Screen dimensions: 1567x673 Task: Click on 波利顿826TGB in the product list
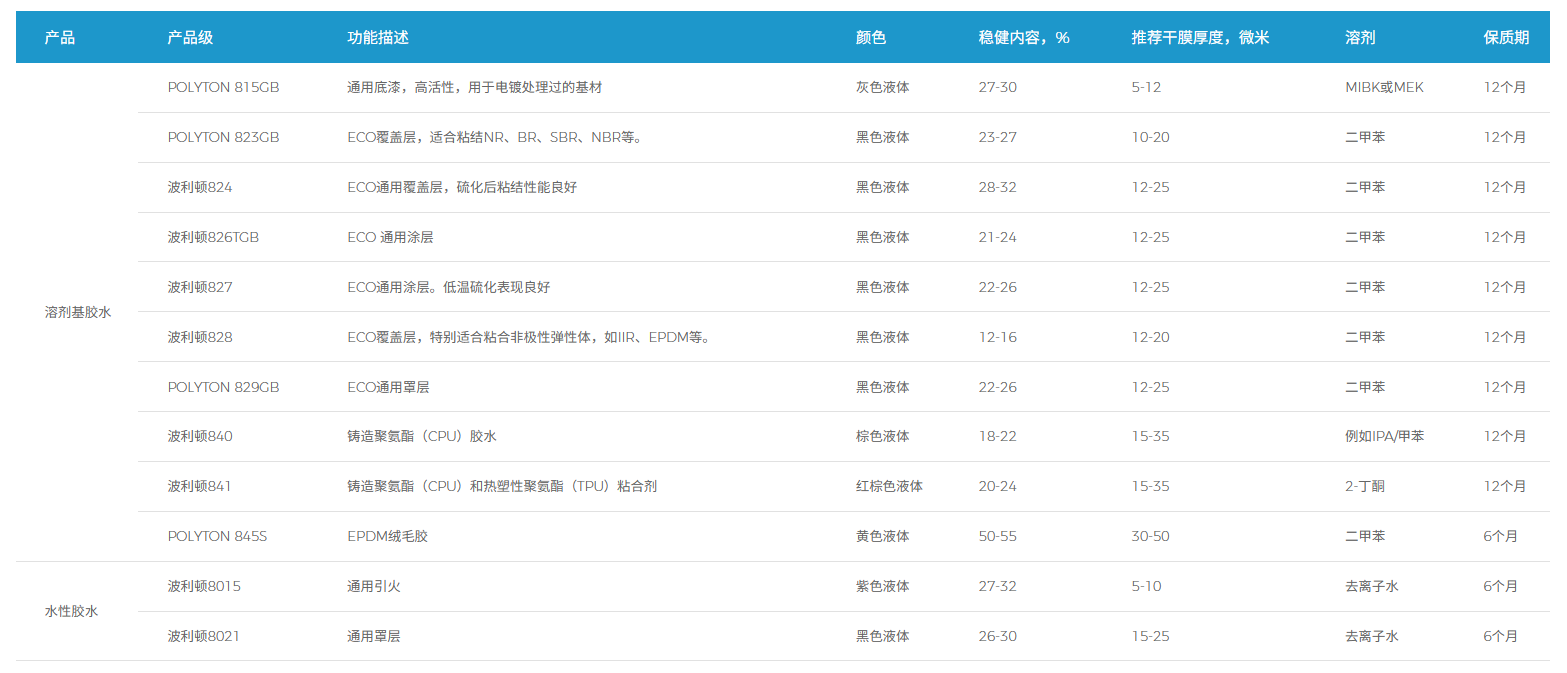[x=213, y=238]
